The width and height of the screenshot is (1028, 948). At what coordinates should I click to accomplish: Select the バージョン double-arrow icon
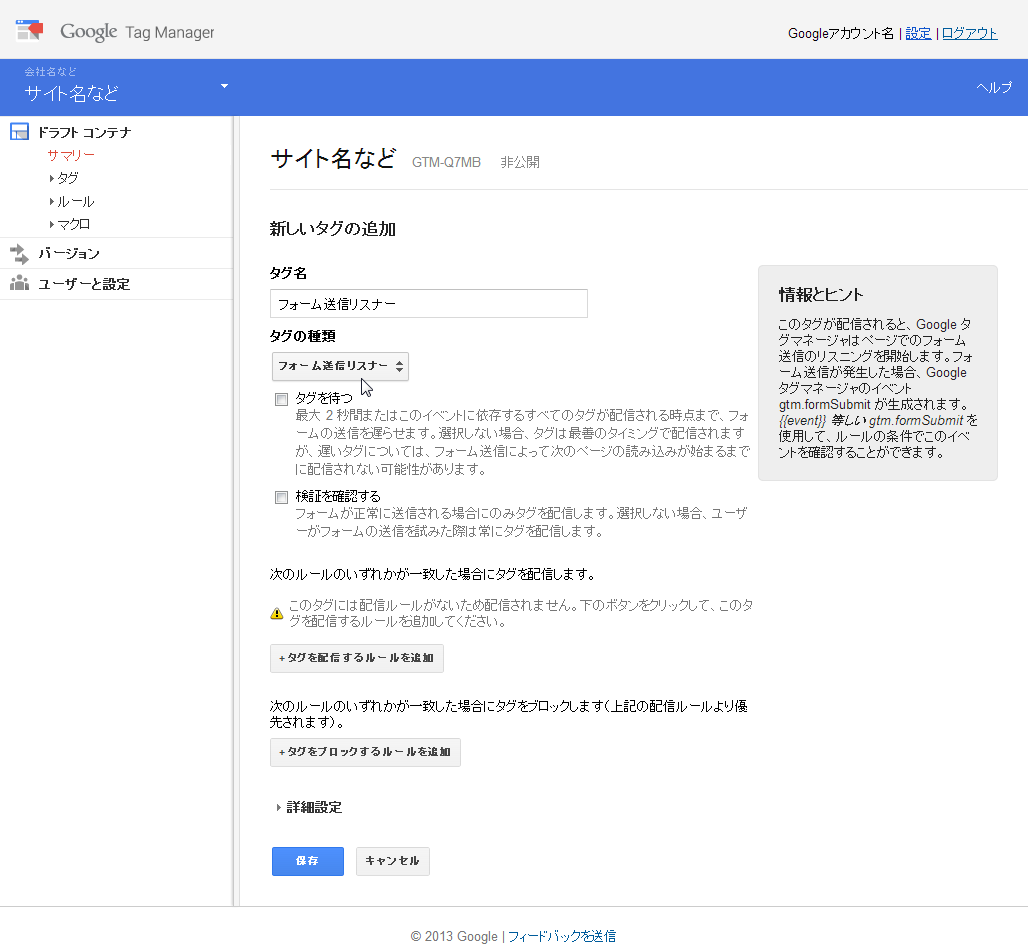[18, 253]
